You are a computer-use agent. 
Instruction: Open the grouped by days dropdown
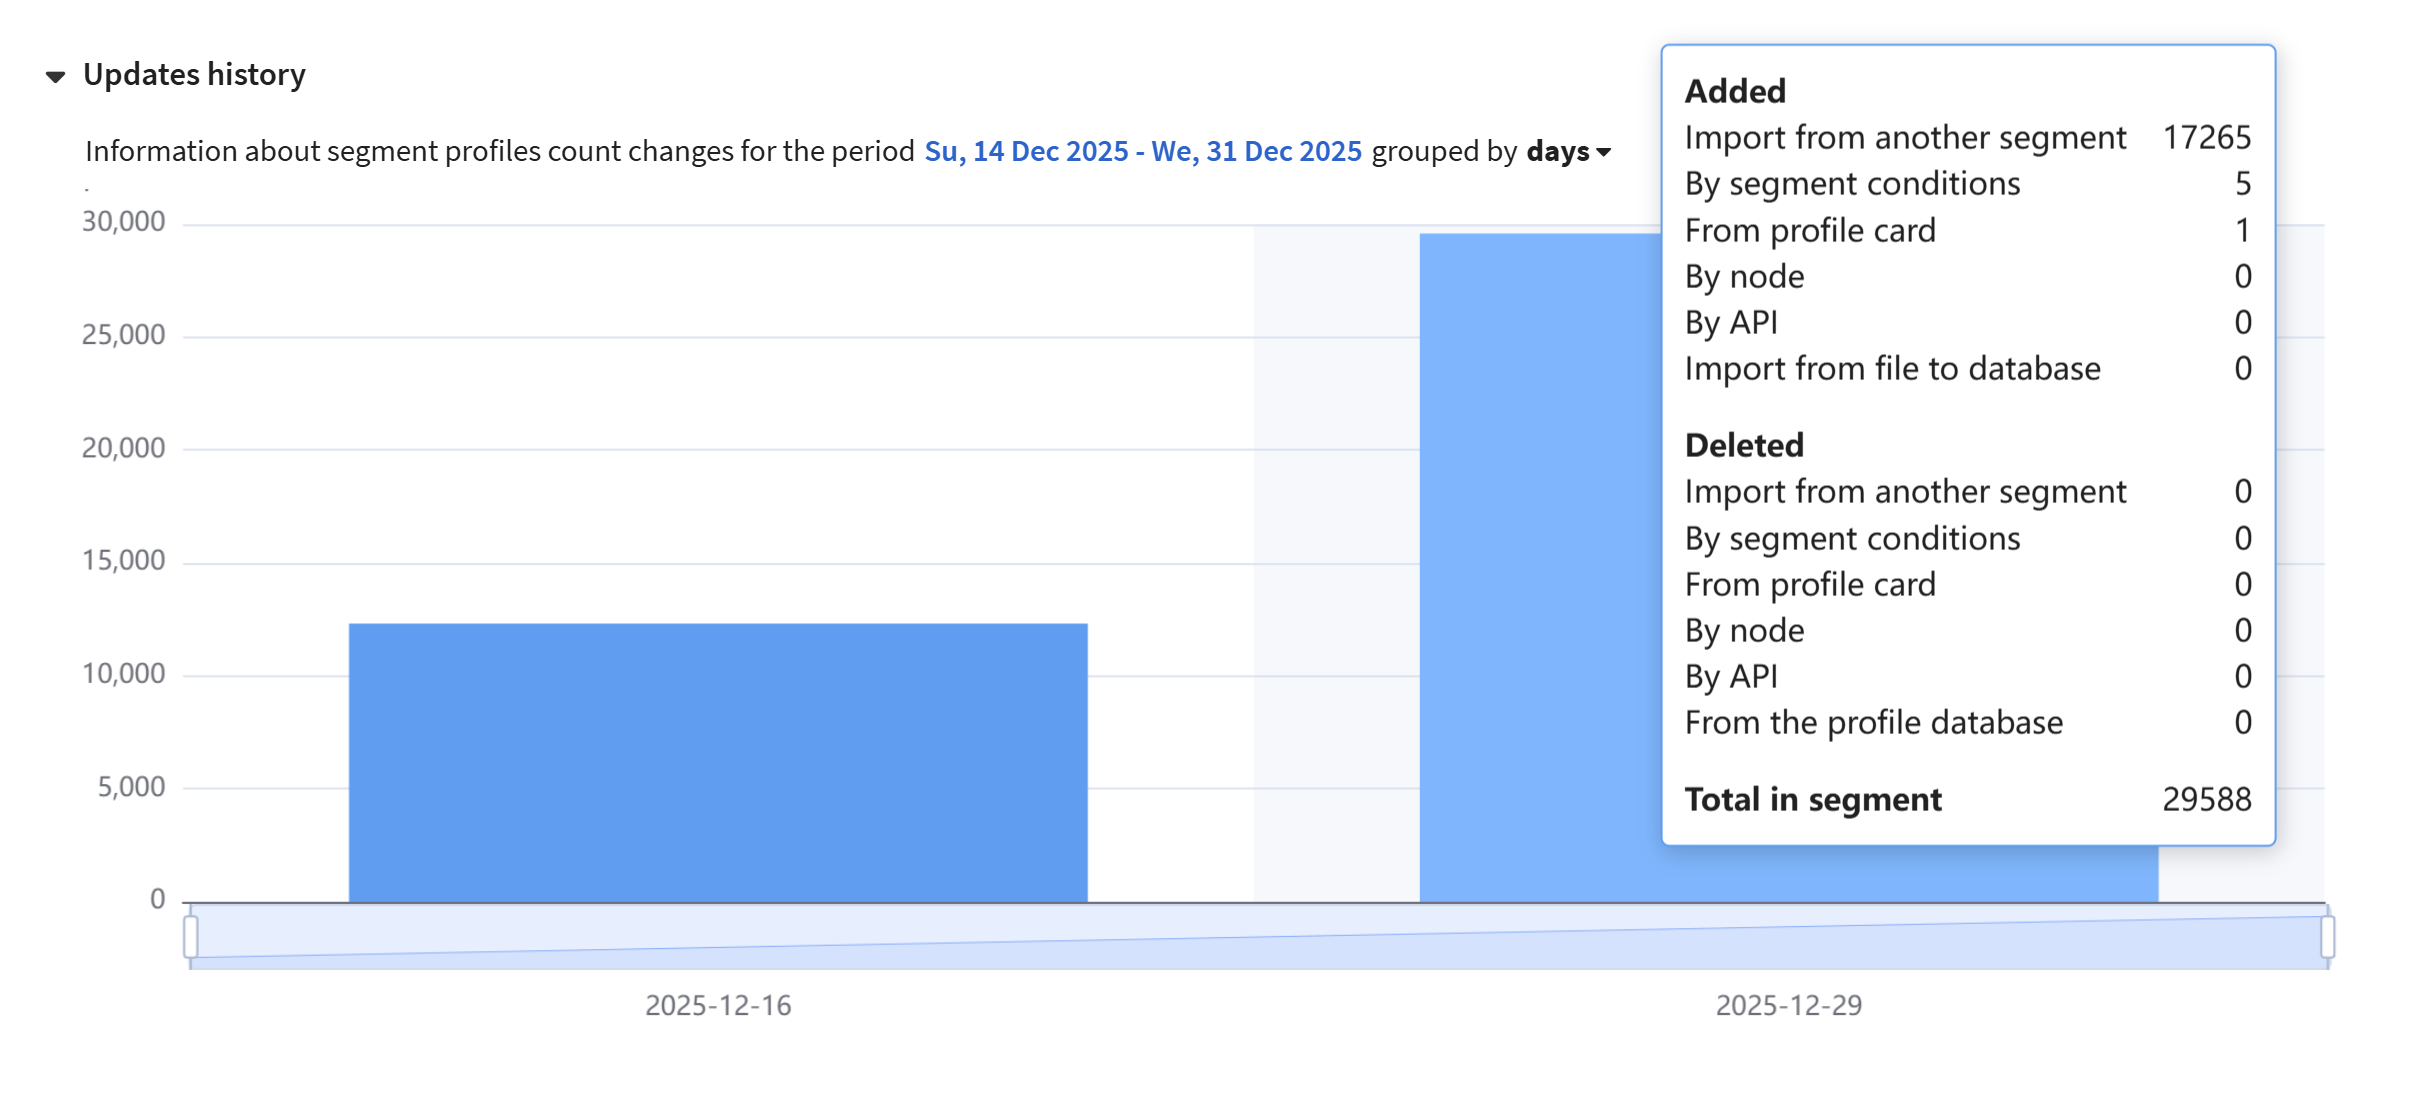coord(1568,151)
